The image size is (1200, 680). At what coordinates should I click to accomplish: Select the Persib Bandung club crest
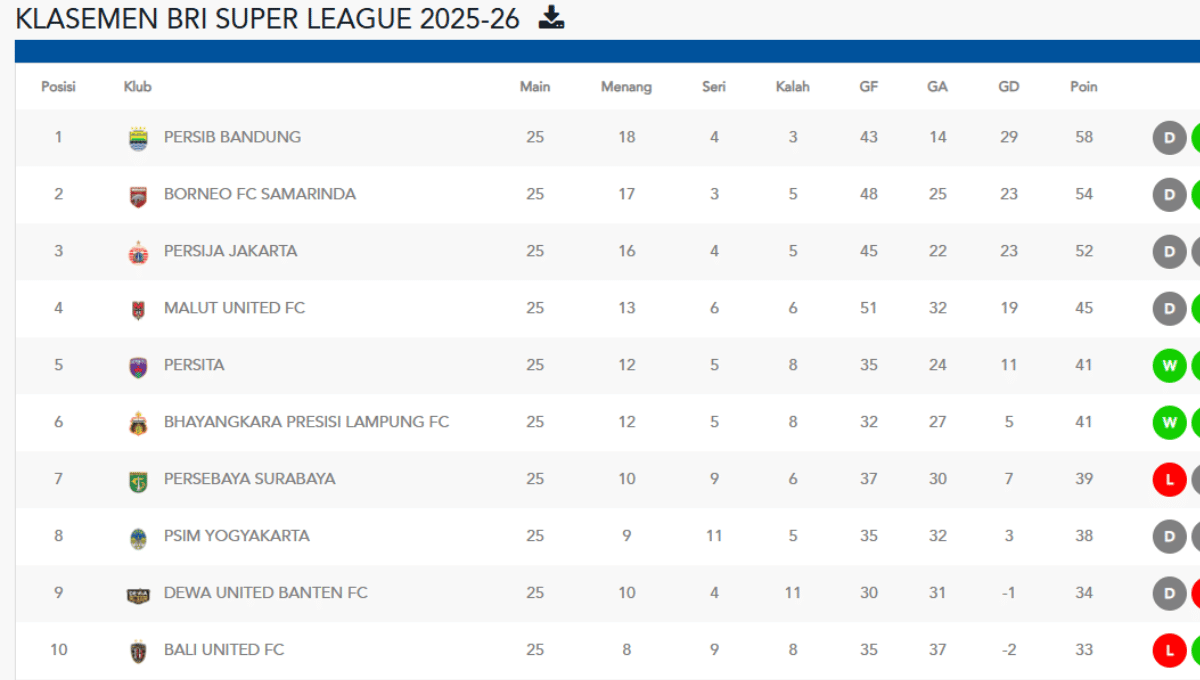click(135, 137)
